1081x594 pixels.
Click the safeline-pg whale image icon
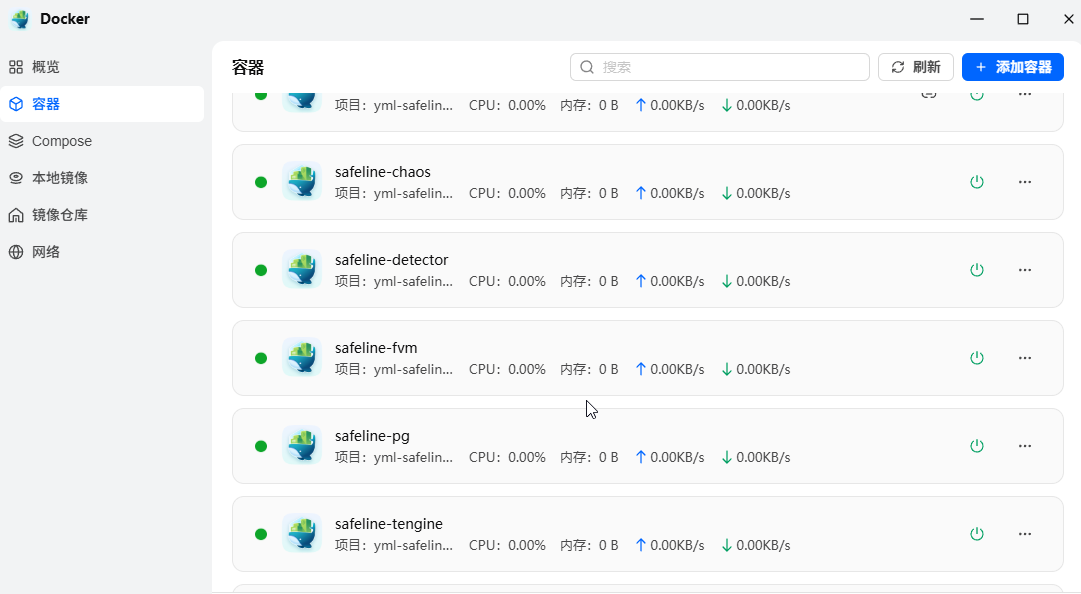click(302, 445)
